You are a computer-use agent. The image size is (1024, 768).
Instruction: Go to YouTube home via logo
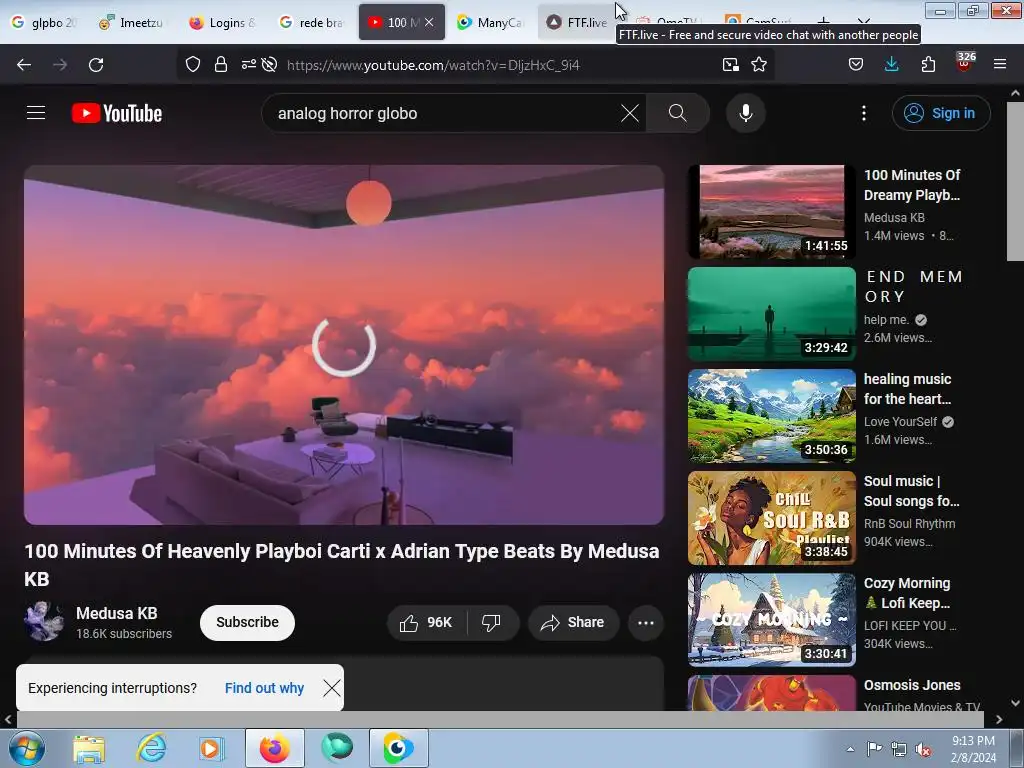click(117, 113)
